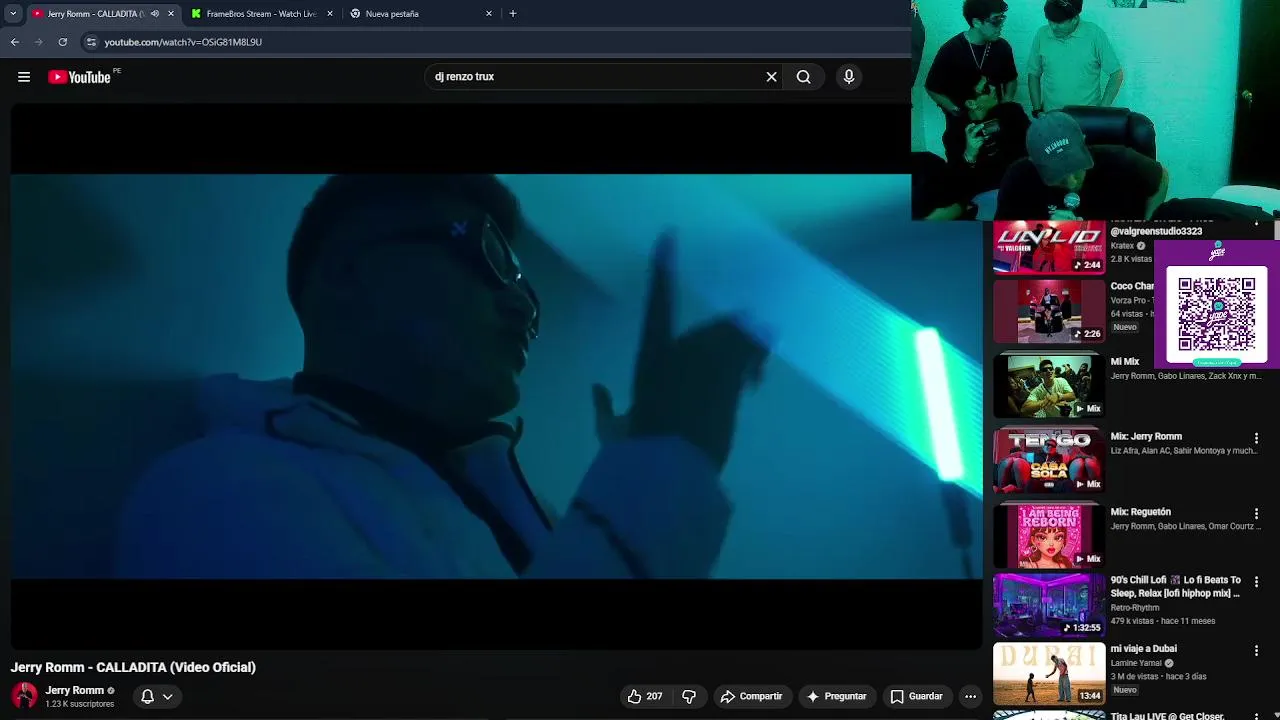Open 90's Chill Lofi title link
This screenshot has height=720, width=1280.
(1175, 587)
